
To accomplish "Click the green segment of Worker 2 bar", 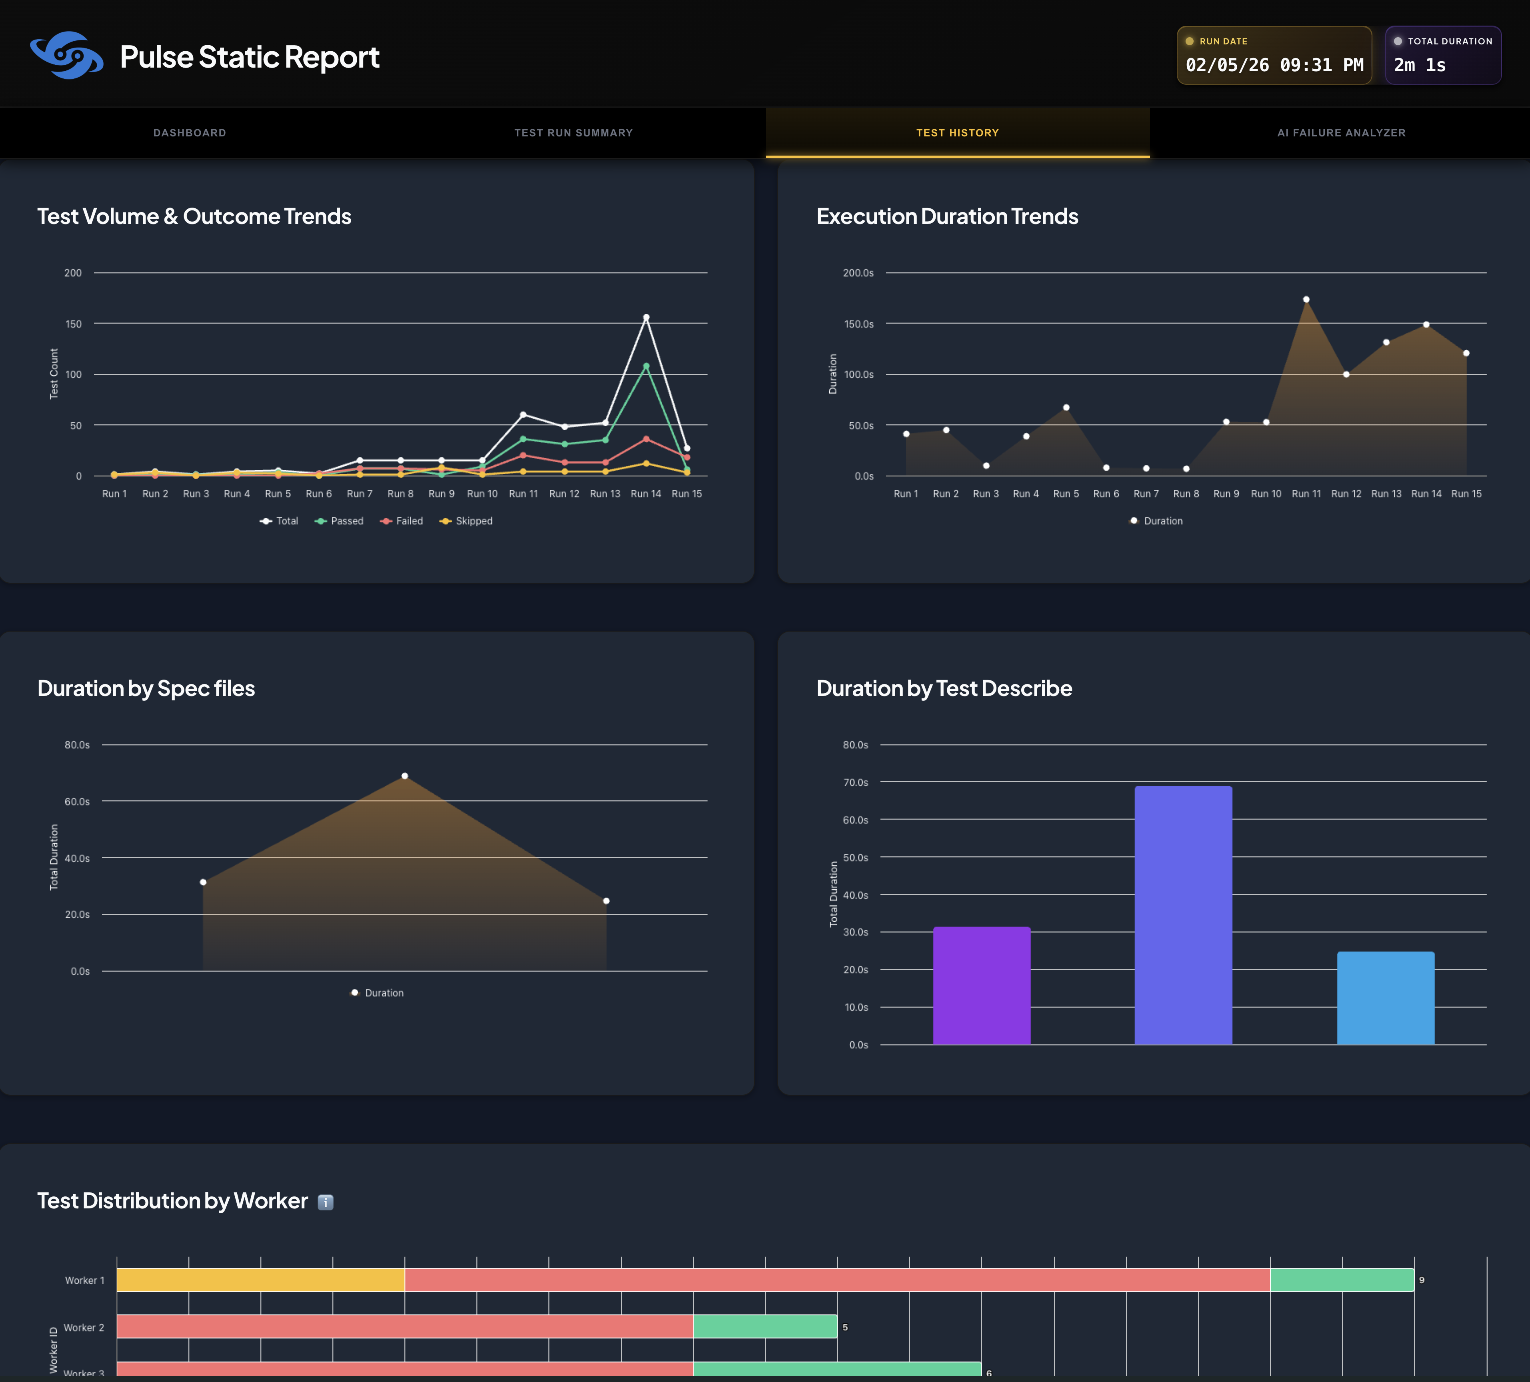I will point(765,1327).
